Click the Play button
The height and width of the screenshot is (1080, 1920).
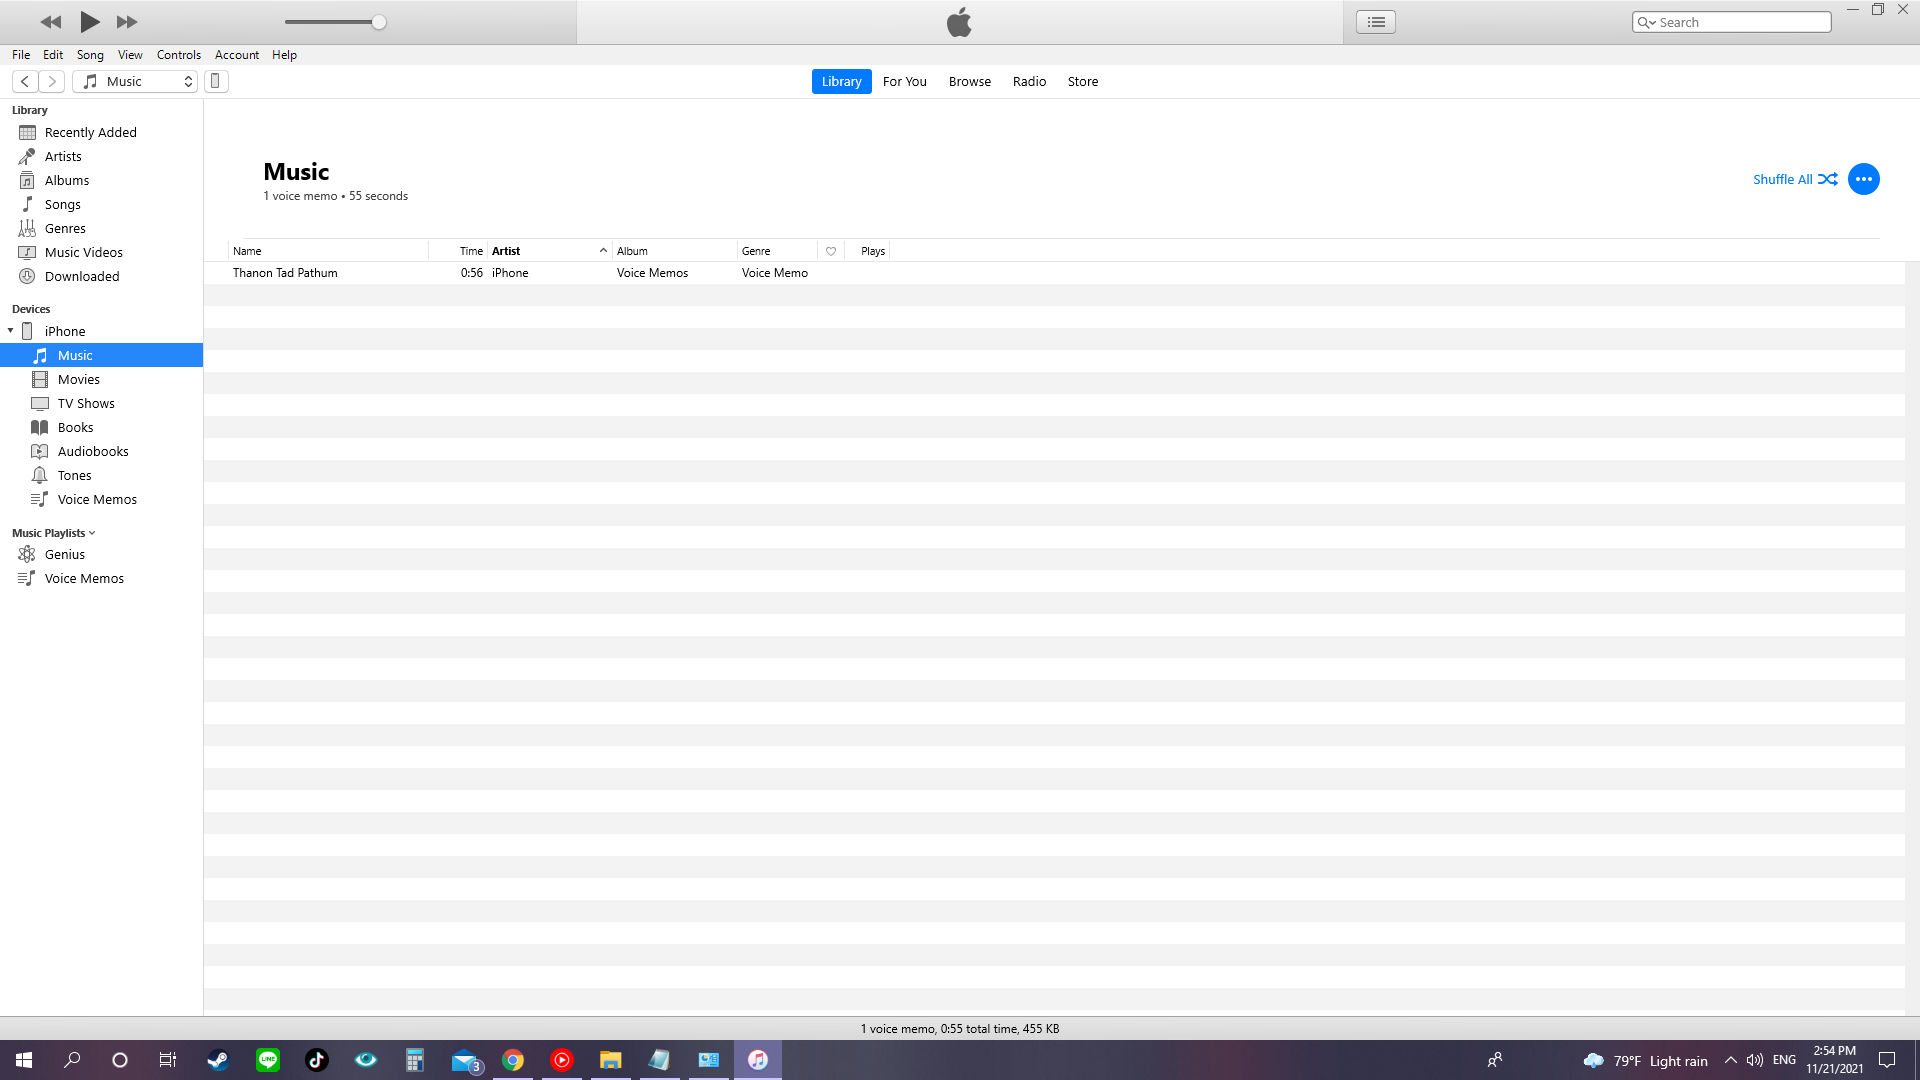[x=89, y=21]
